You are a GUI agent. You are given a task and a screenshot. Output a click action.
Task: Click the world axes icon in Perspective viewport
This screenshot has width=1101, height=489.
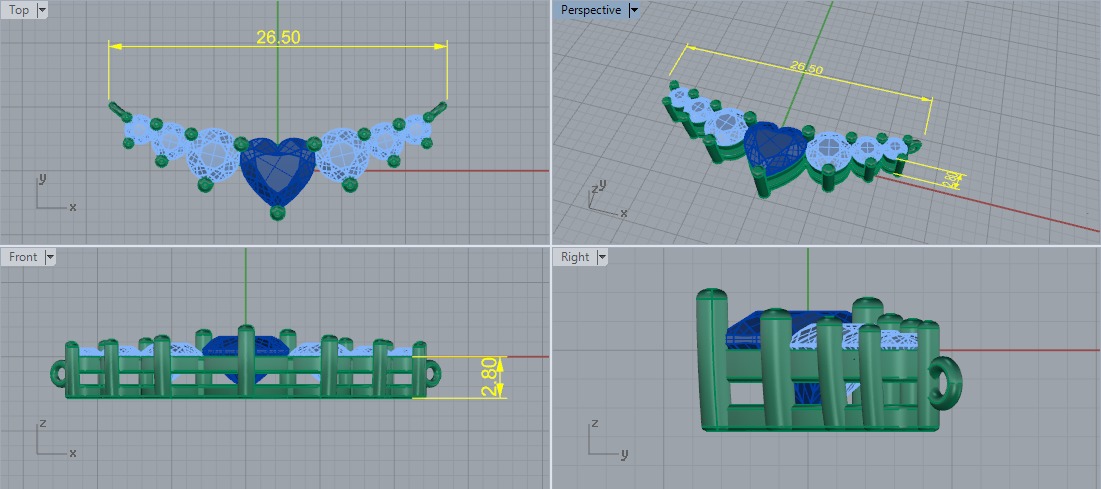(607, 198)
